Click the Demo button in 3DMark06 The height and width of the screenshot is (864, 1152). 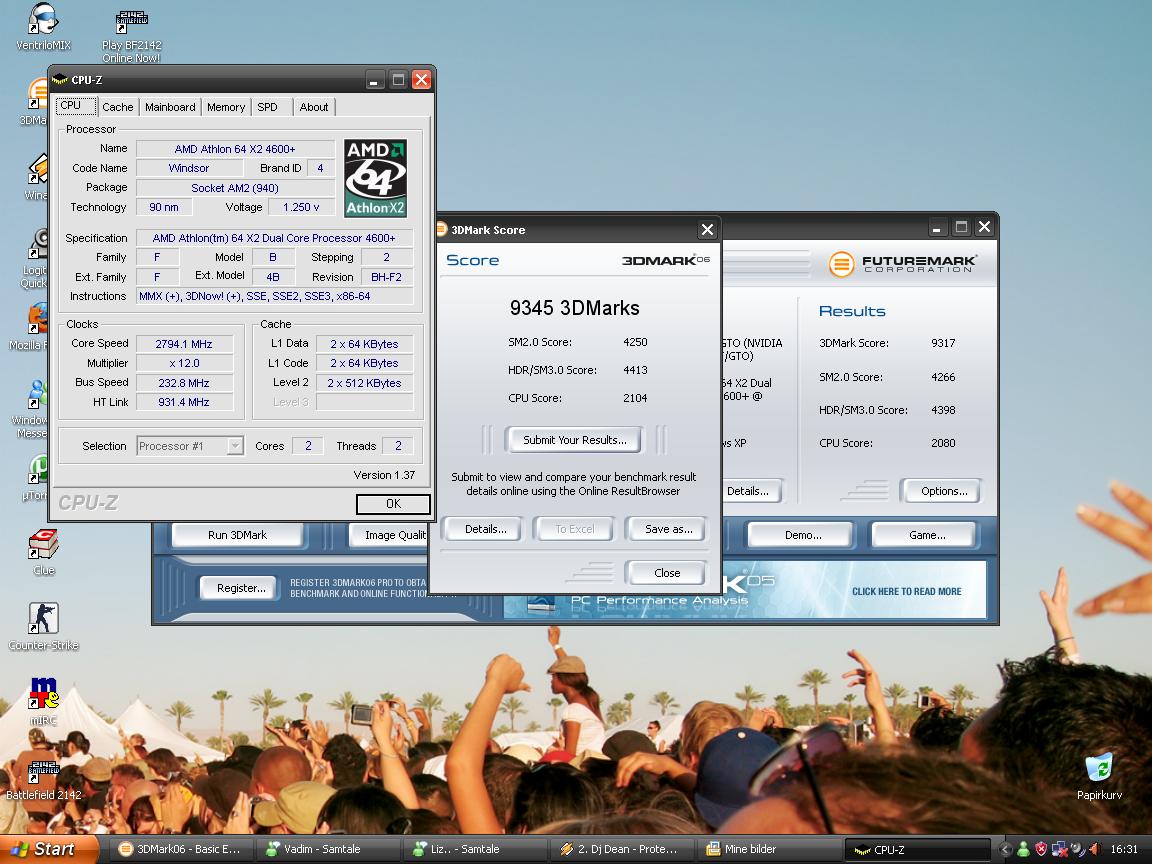pos(803,535)
